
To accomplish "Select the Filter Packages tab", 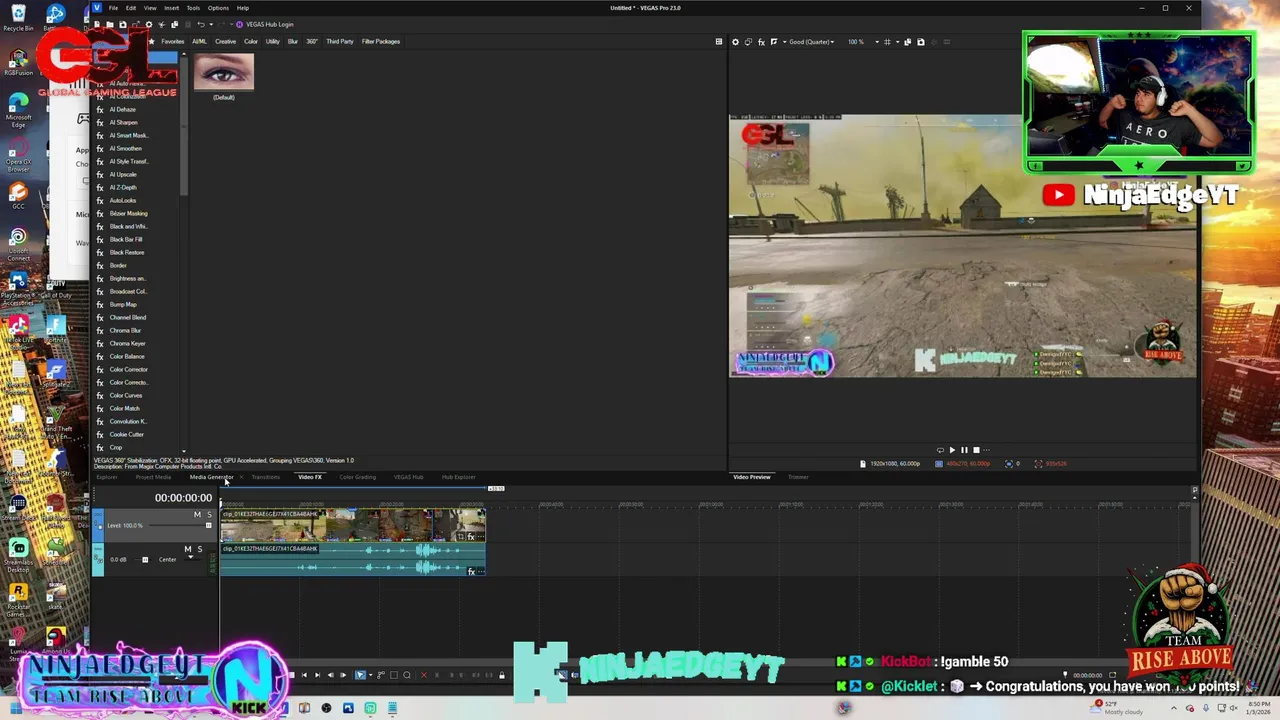I will [x=381, y=42].
